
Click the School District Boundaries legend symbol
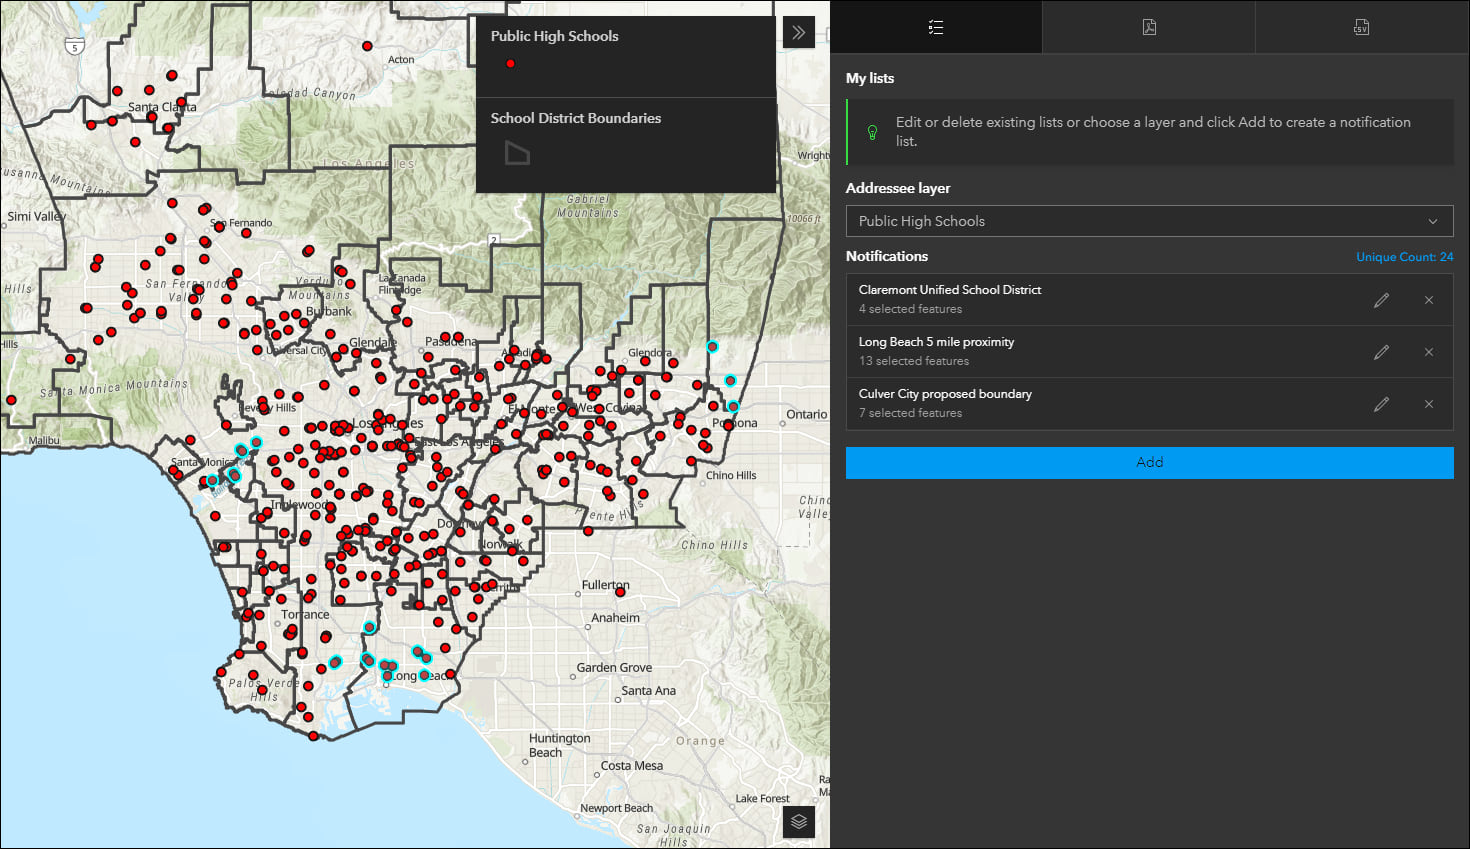pyautogui.click(x=516, y=153)
